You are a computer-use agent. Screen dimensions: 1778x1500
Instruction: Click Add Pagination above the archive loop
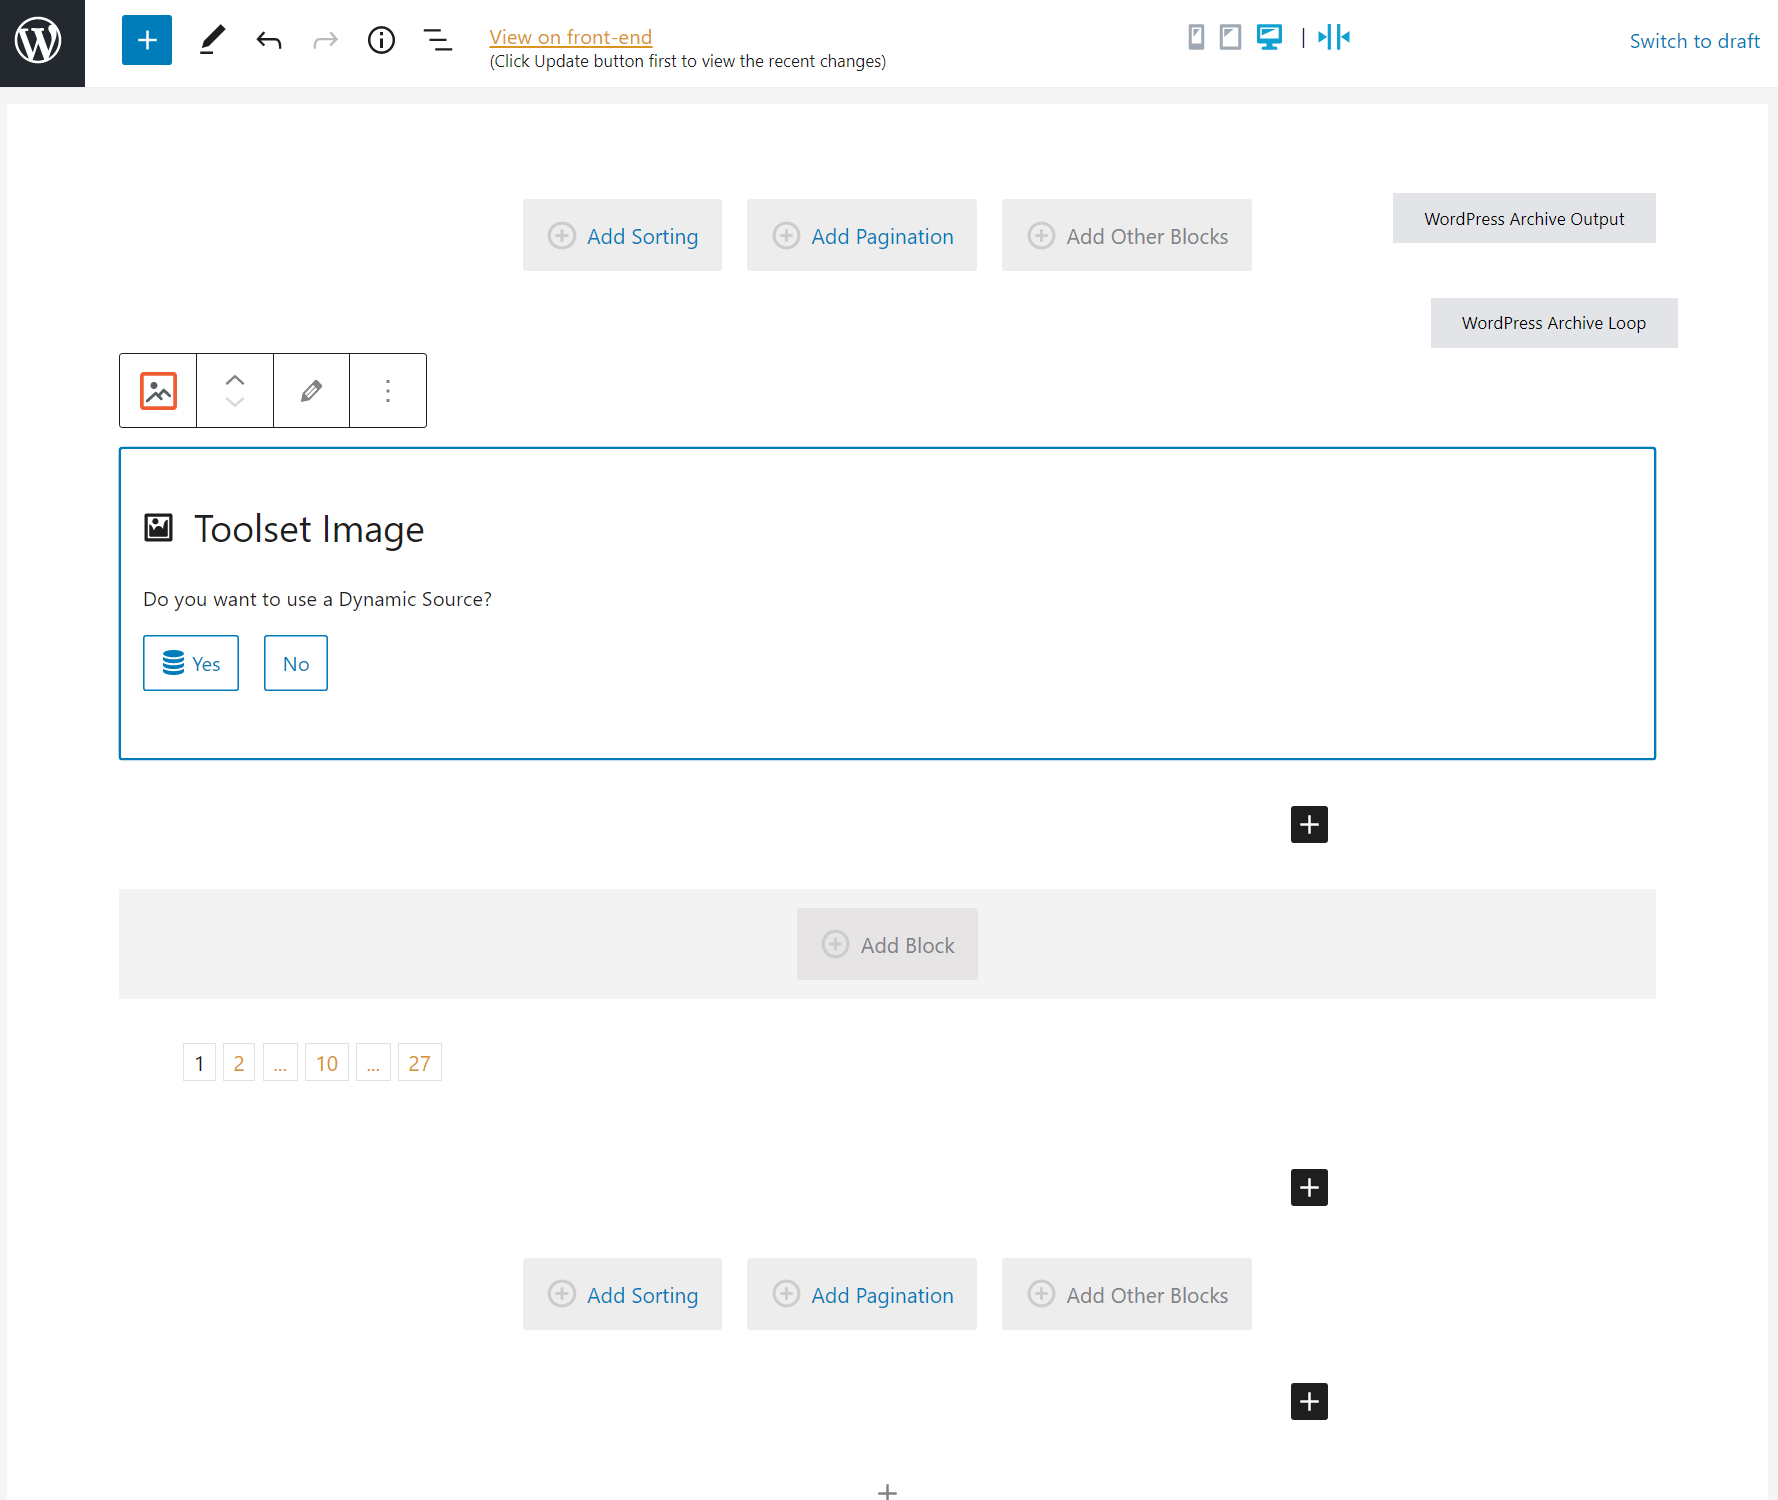[862, 235]
